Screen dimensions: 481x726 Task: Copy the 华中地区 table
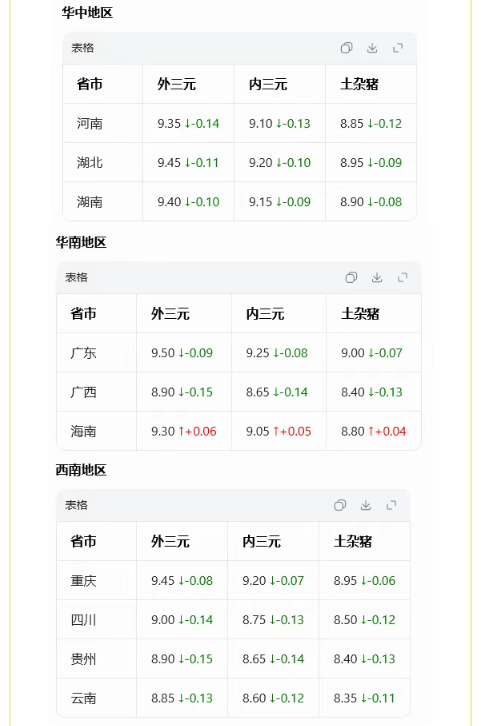click(346, 48)
